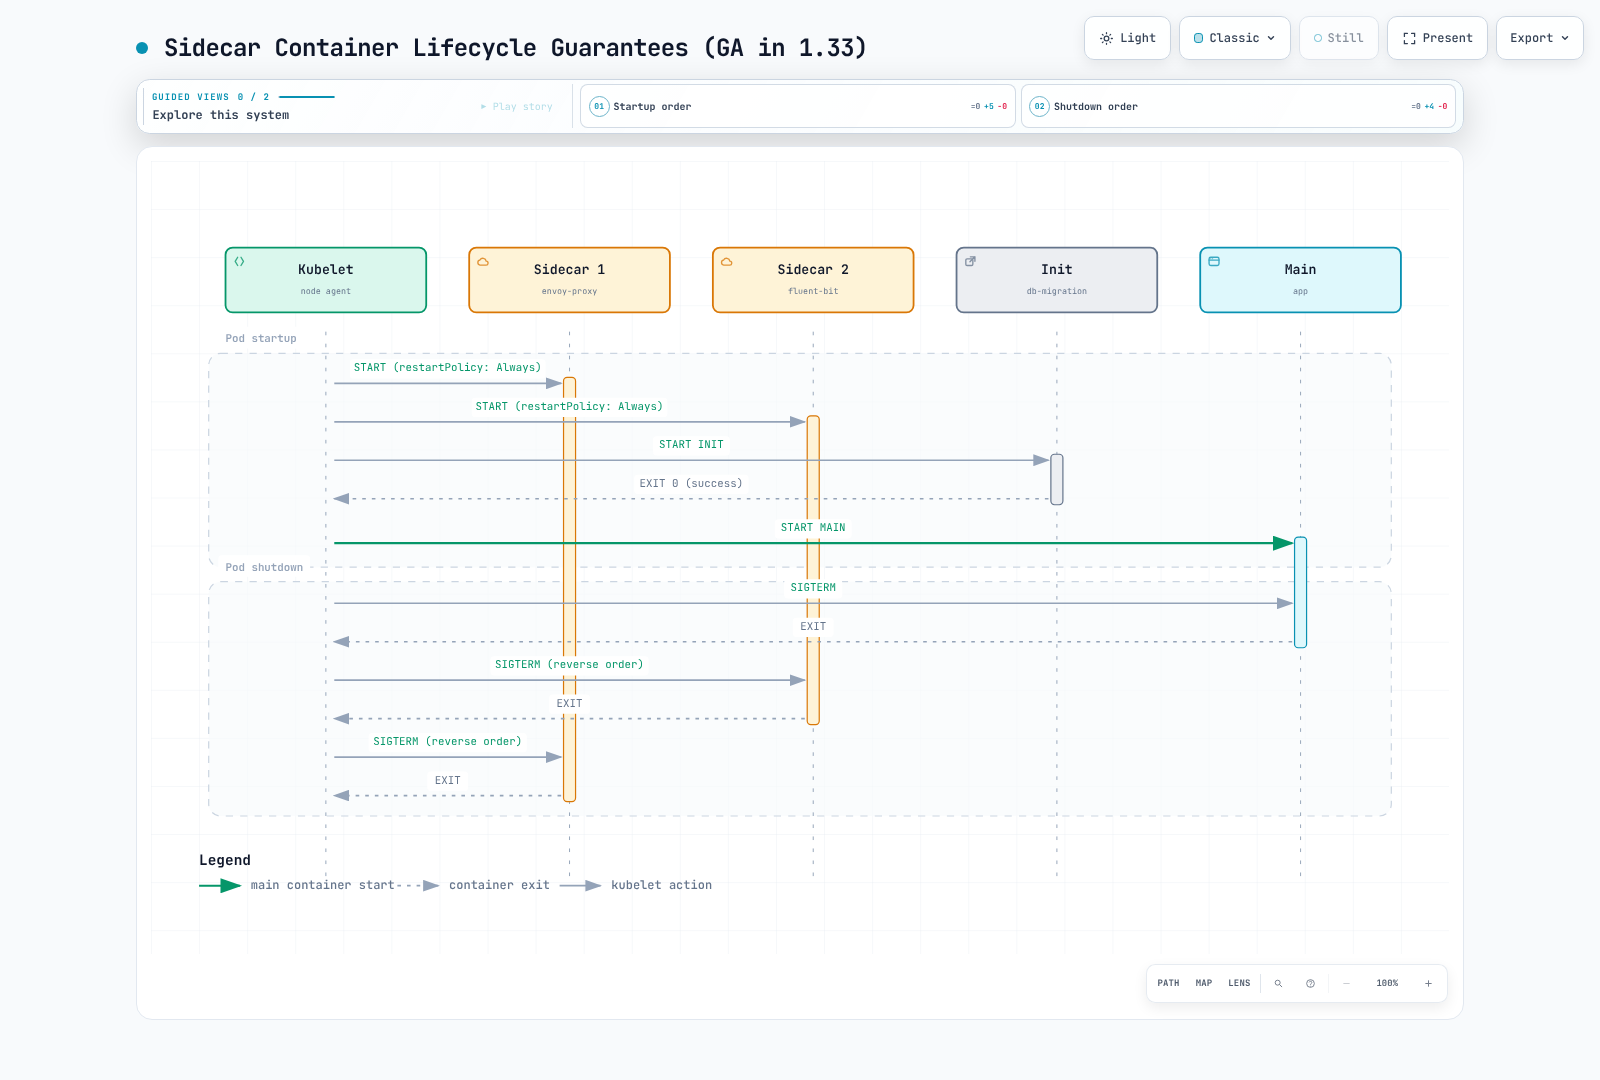This screenshot has width=1600, height=1080.
Task: Open the Export dropdown menu
Action: pyautogui.click(x=1540, y=38)
